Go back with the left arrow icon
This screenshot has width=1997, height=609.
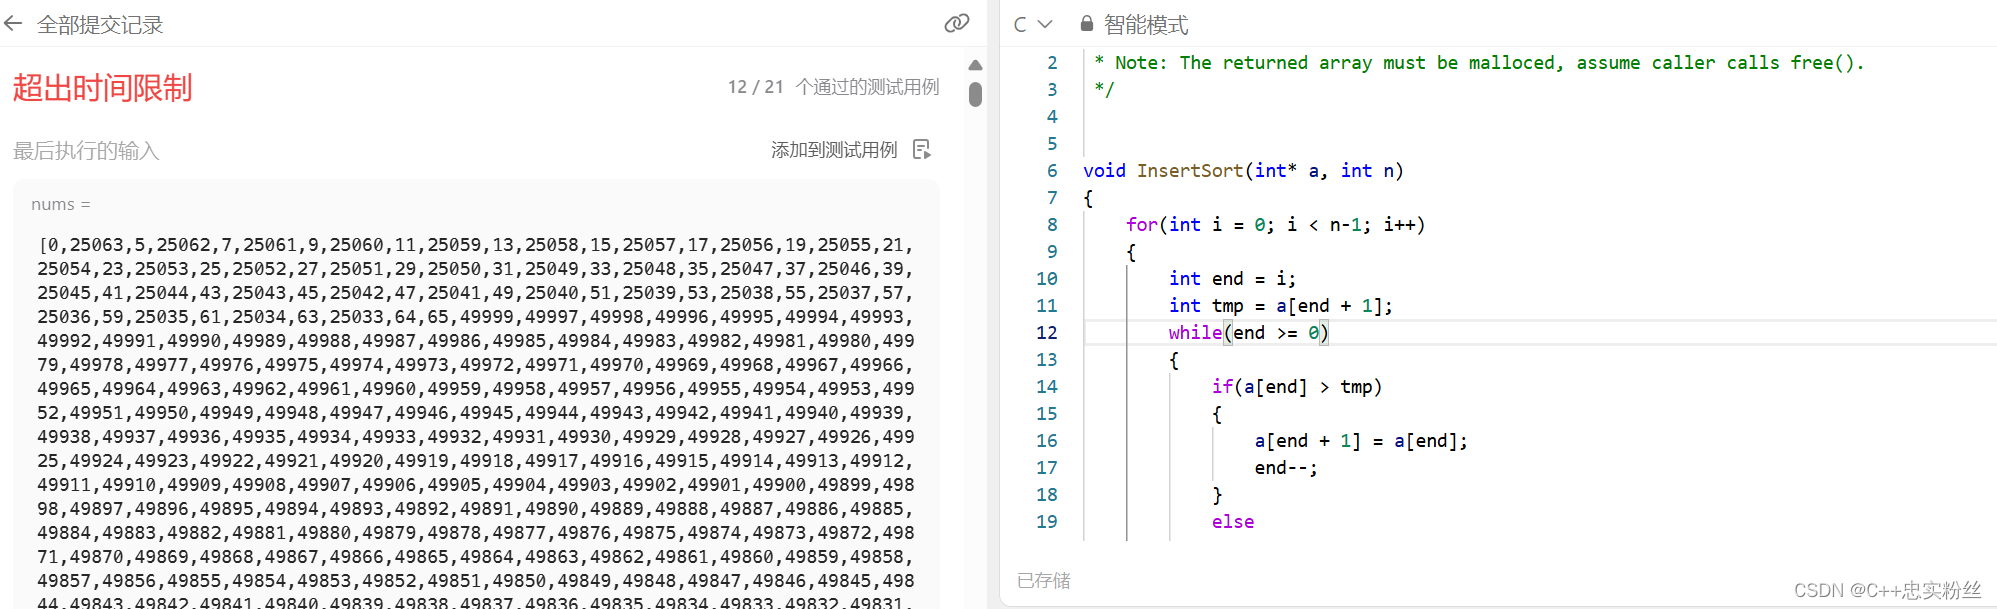click(13, 24)
